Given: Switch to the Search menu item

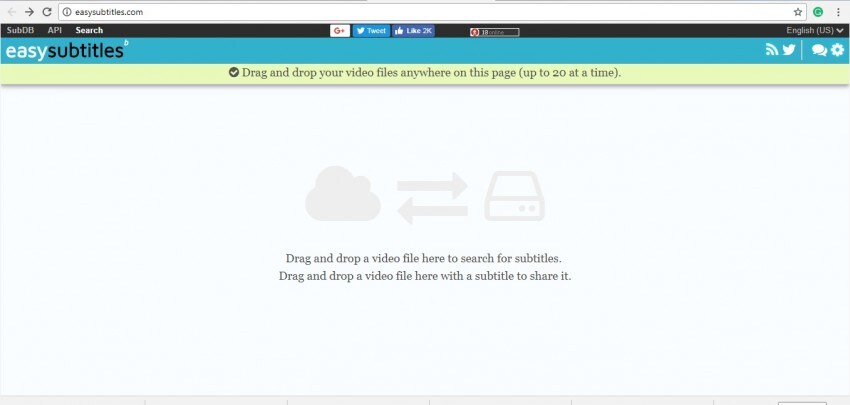Looking at the screenshot, I should tap(89, 31).
